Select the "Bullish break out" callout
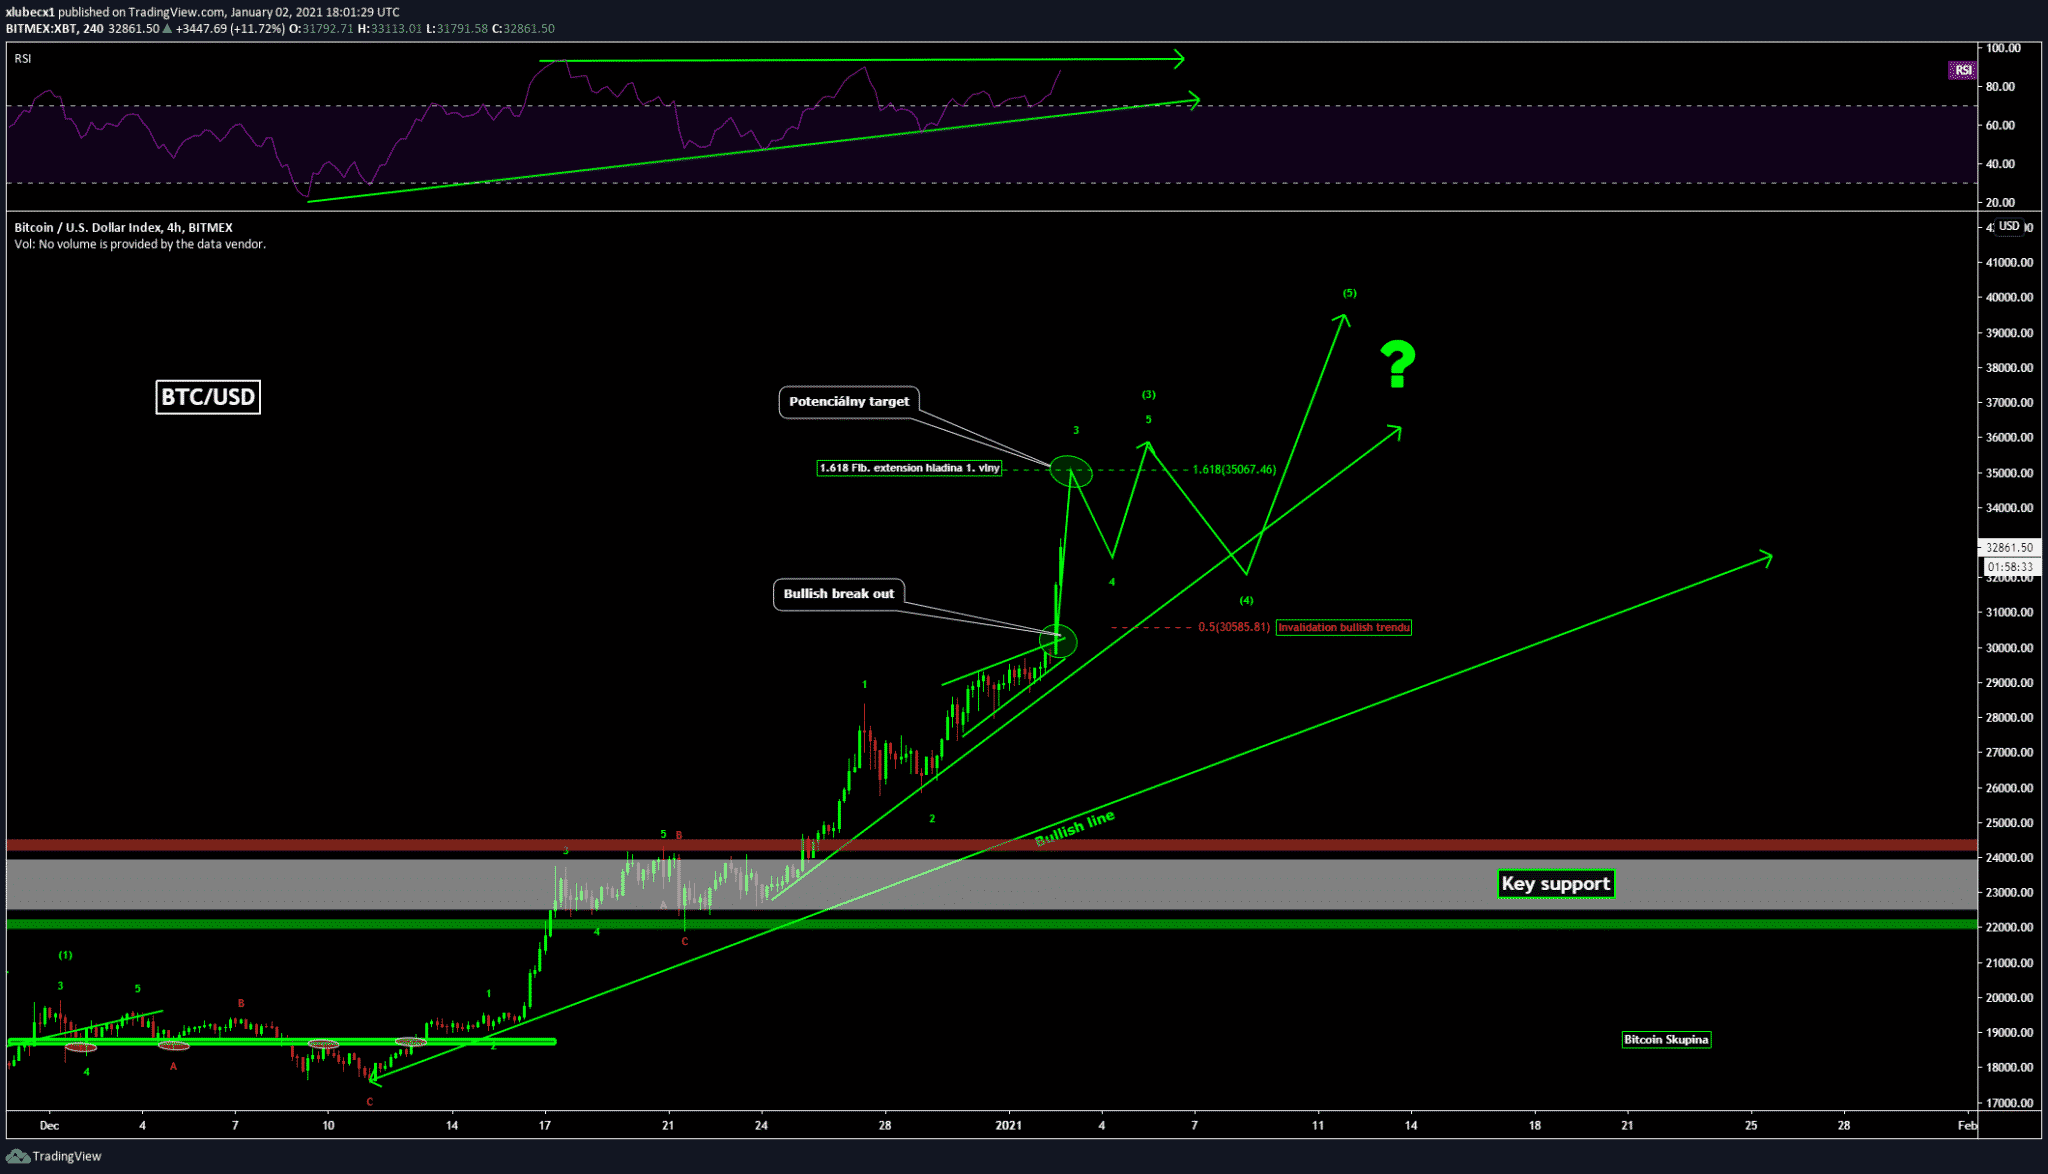The width and height of the screenshot is (2048, 1174). tap(838, 594)
